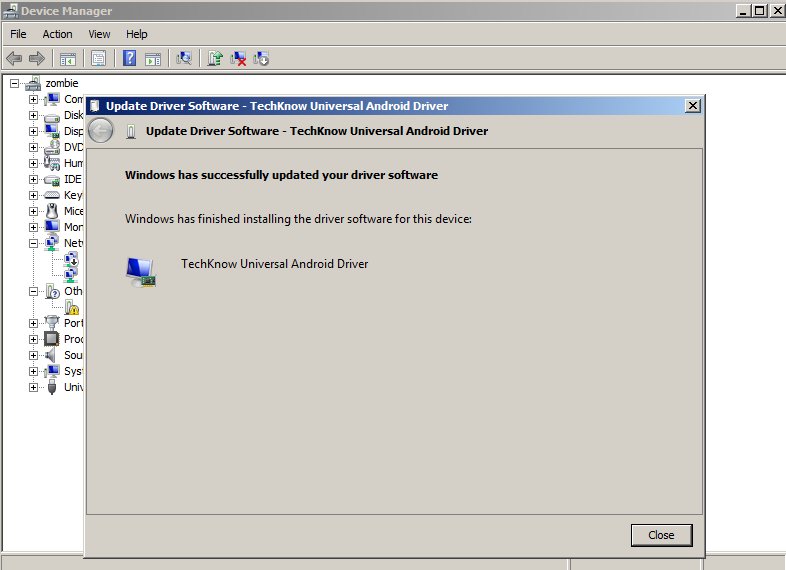Expand the Human Interface Devices category

(33, 163)
